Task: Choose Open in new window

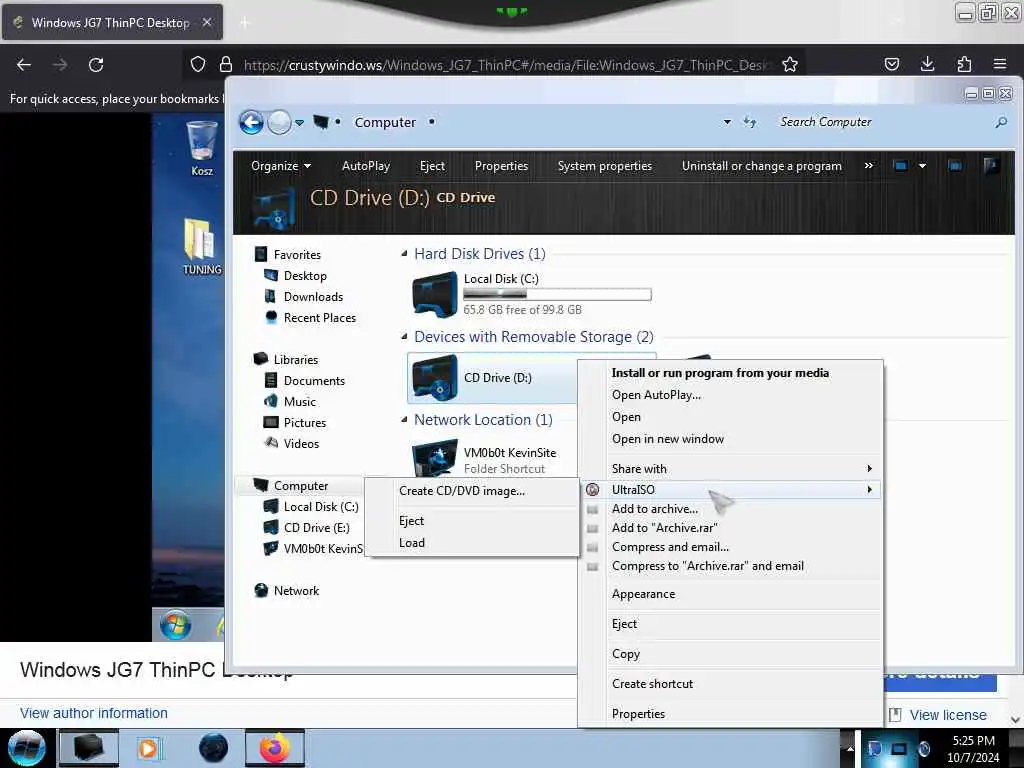Action: click(667, 439)
